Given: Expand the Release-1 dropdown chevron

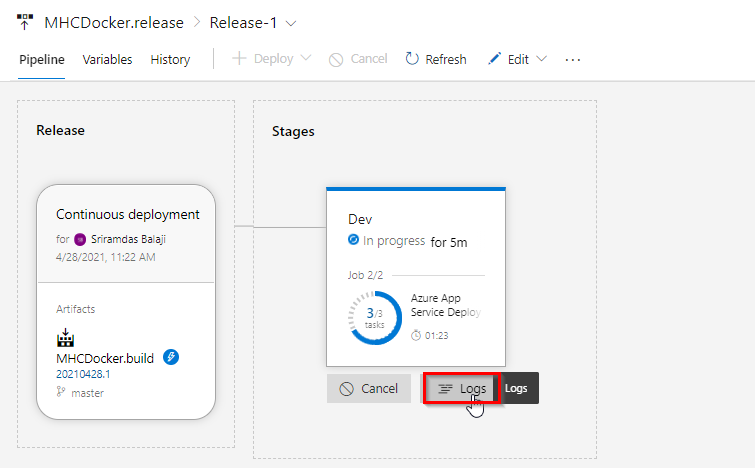Looking at the screenshot, I should tap(291, 23).
